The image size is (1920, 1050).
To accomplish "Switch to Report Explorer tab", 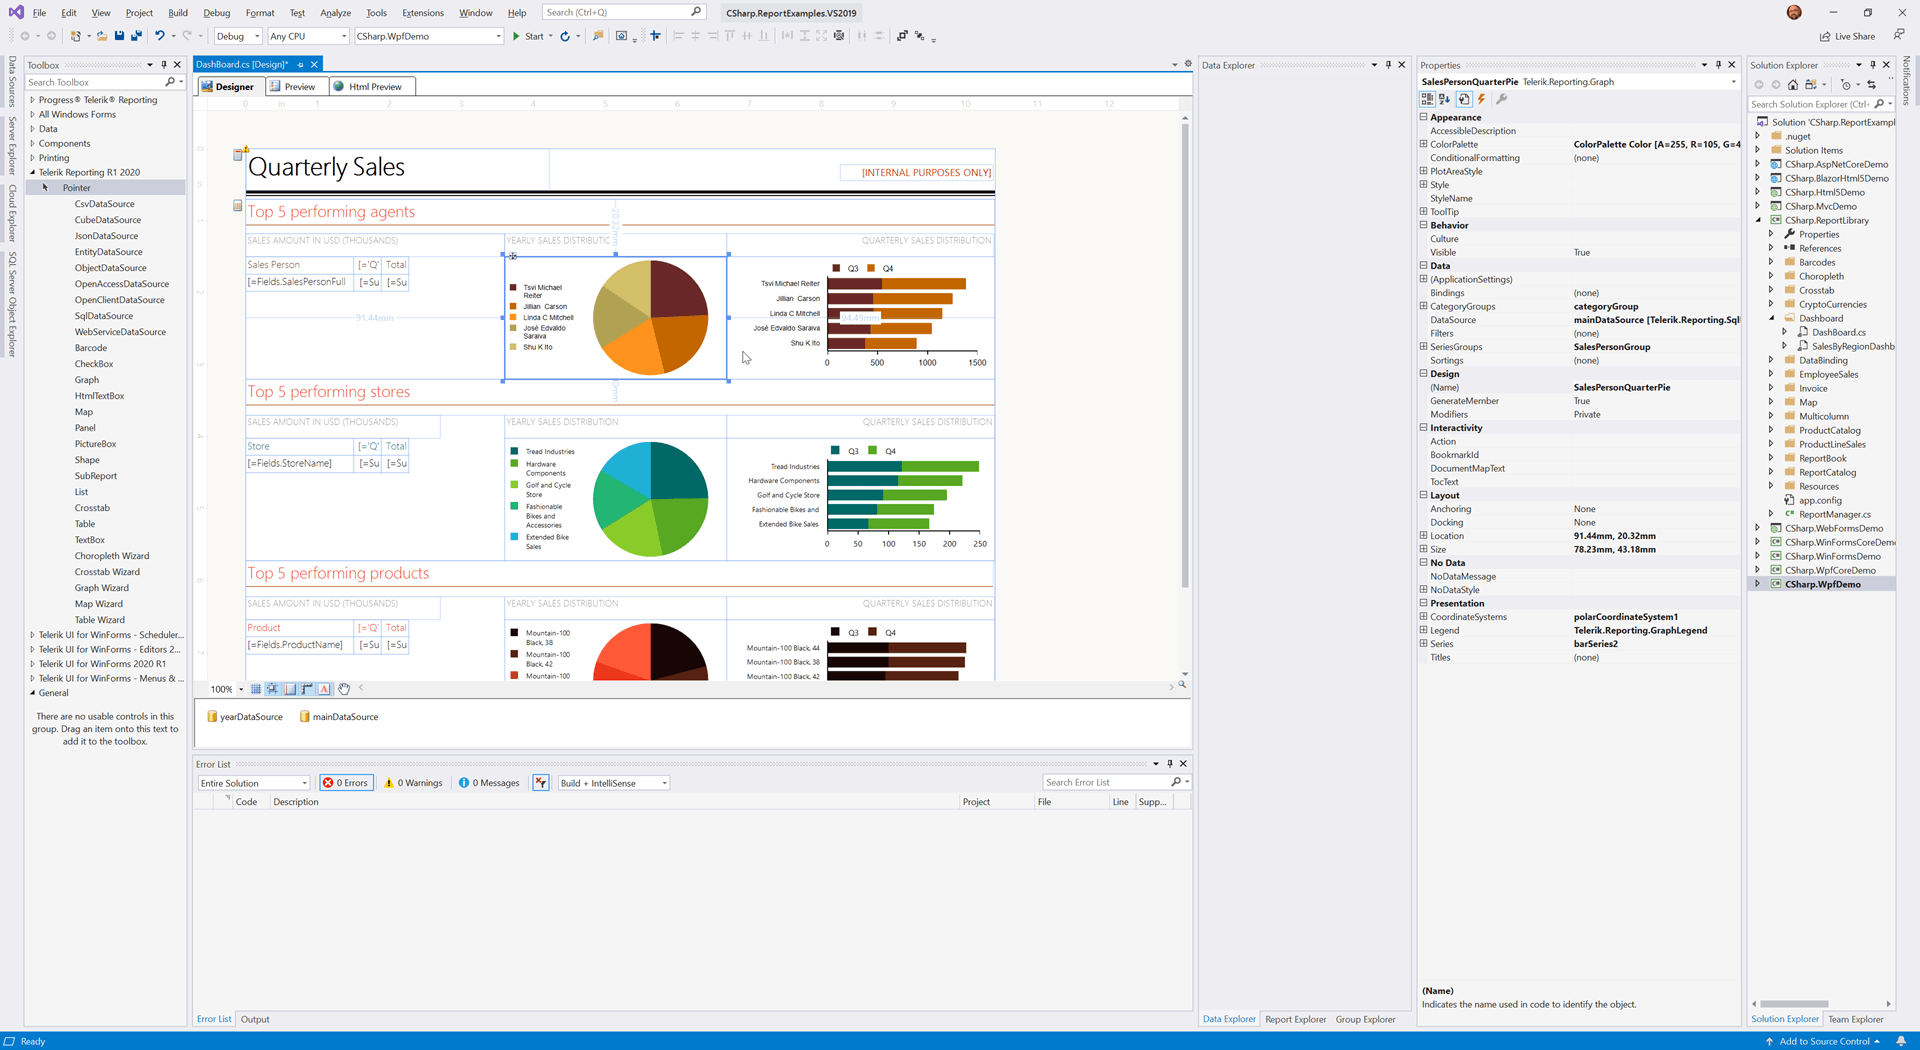I will coord(1295,1019).
